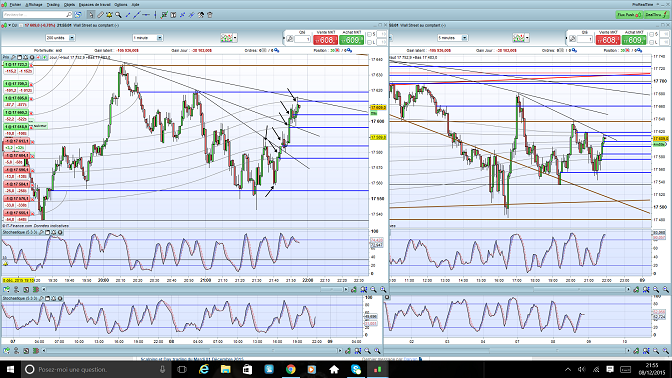Select the horizontal line drawing tool
672x378 pixels.
pyautogui.click(x=146, y=15)
